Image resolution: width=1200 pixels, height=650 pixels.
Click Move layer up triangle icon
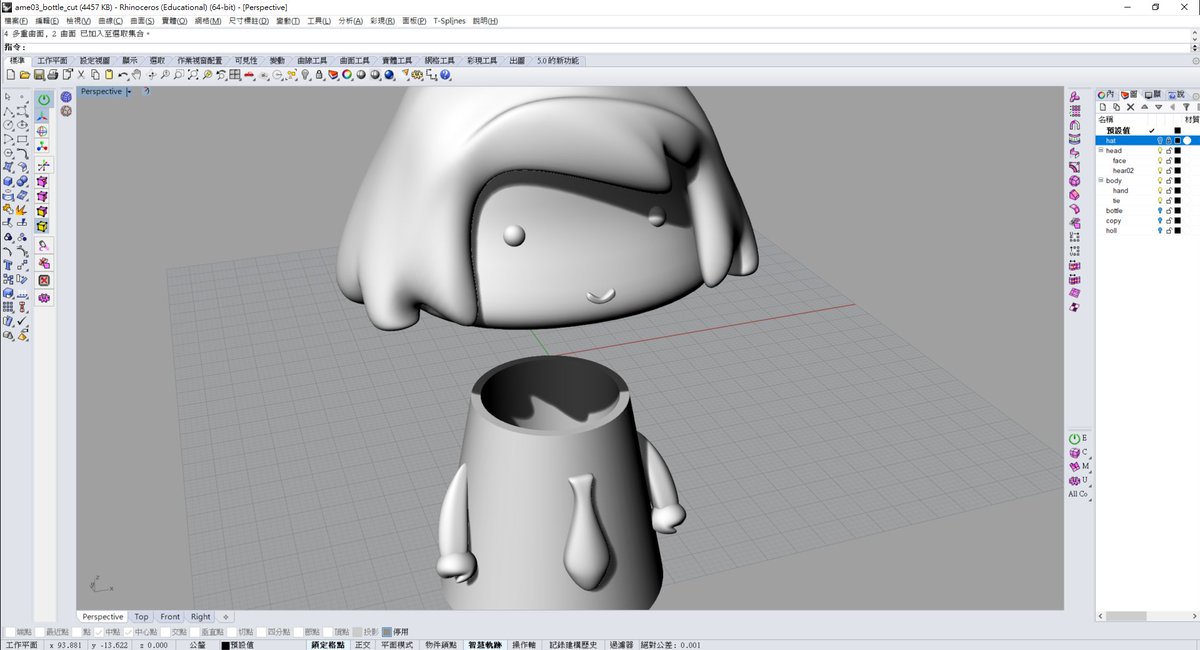pyautogui.click(x=1145, y=107)
